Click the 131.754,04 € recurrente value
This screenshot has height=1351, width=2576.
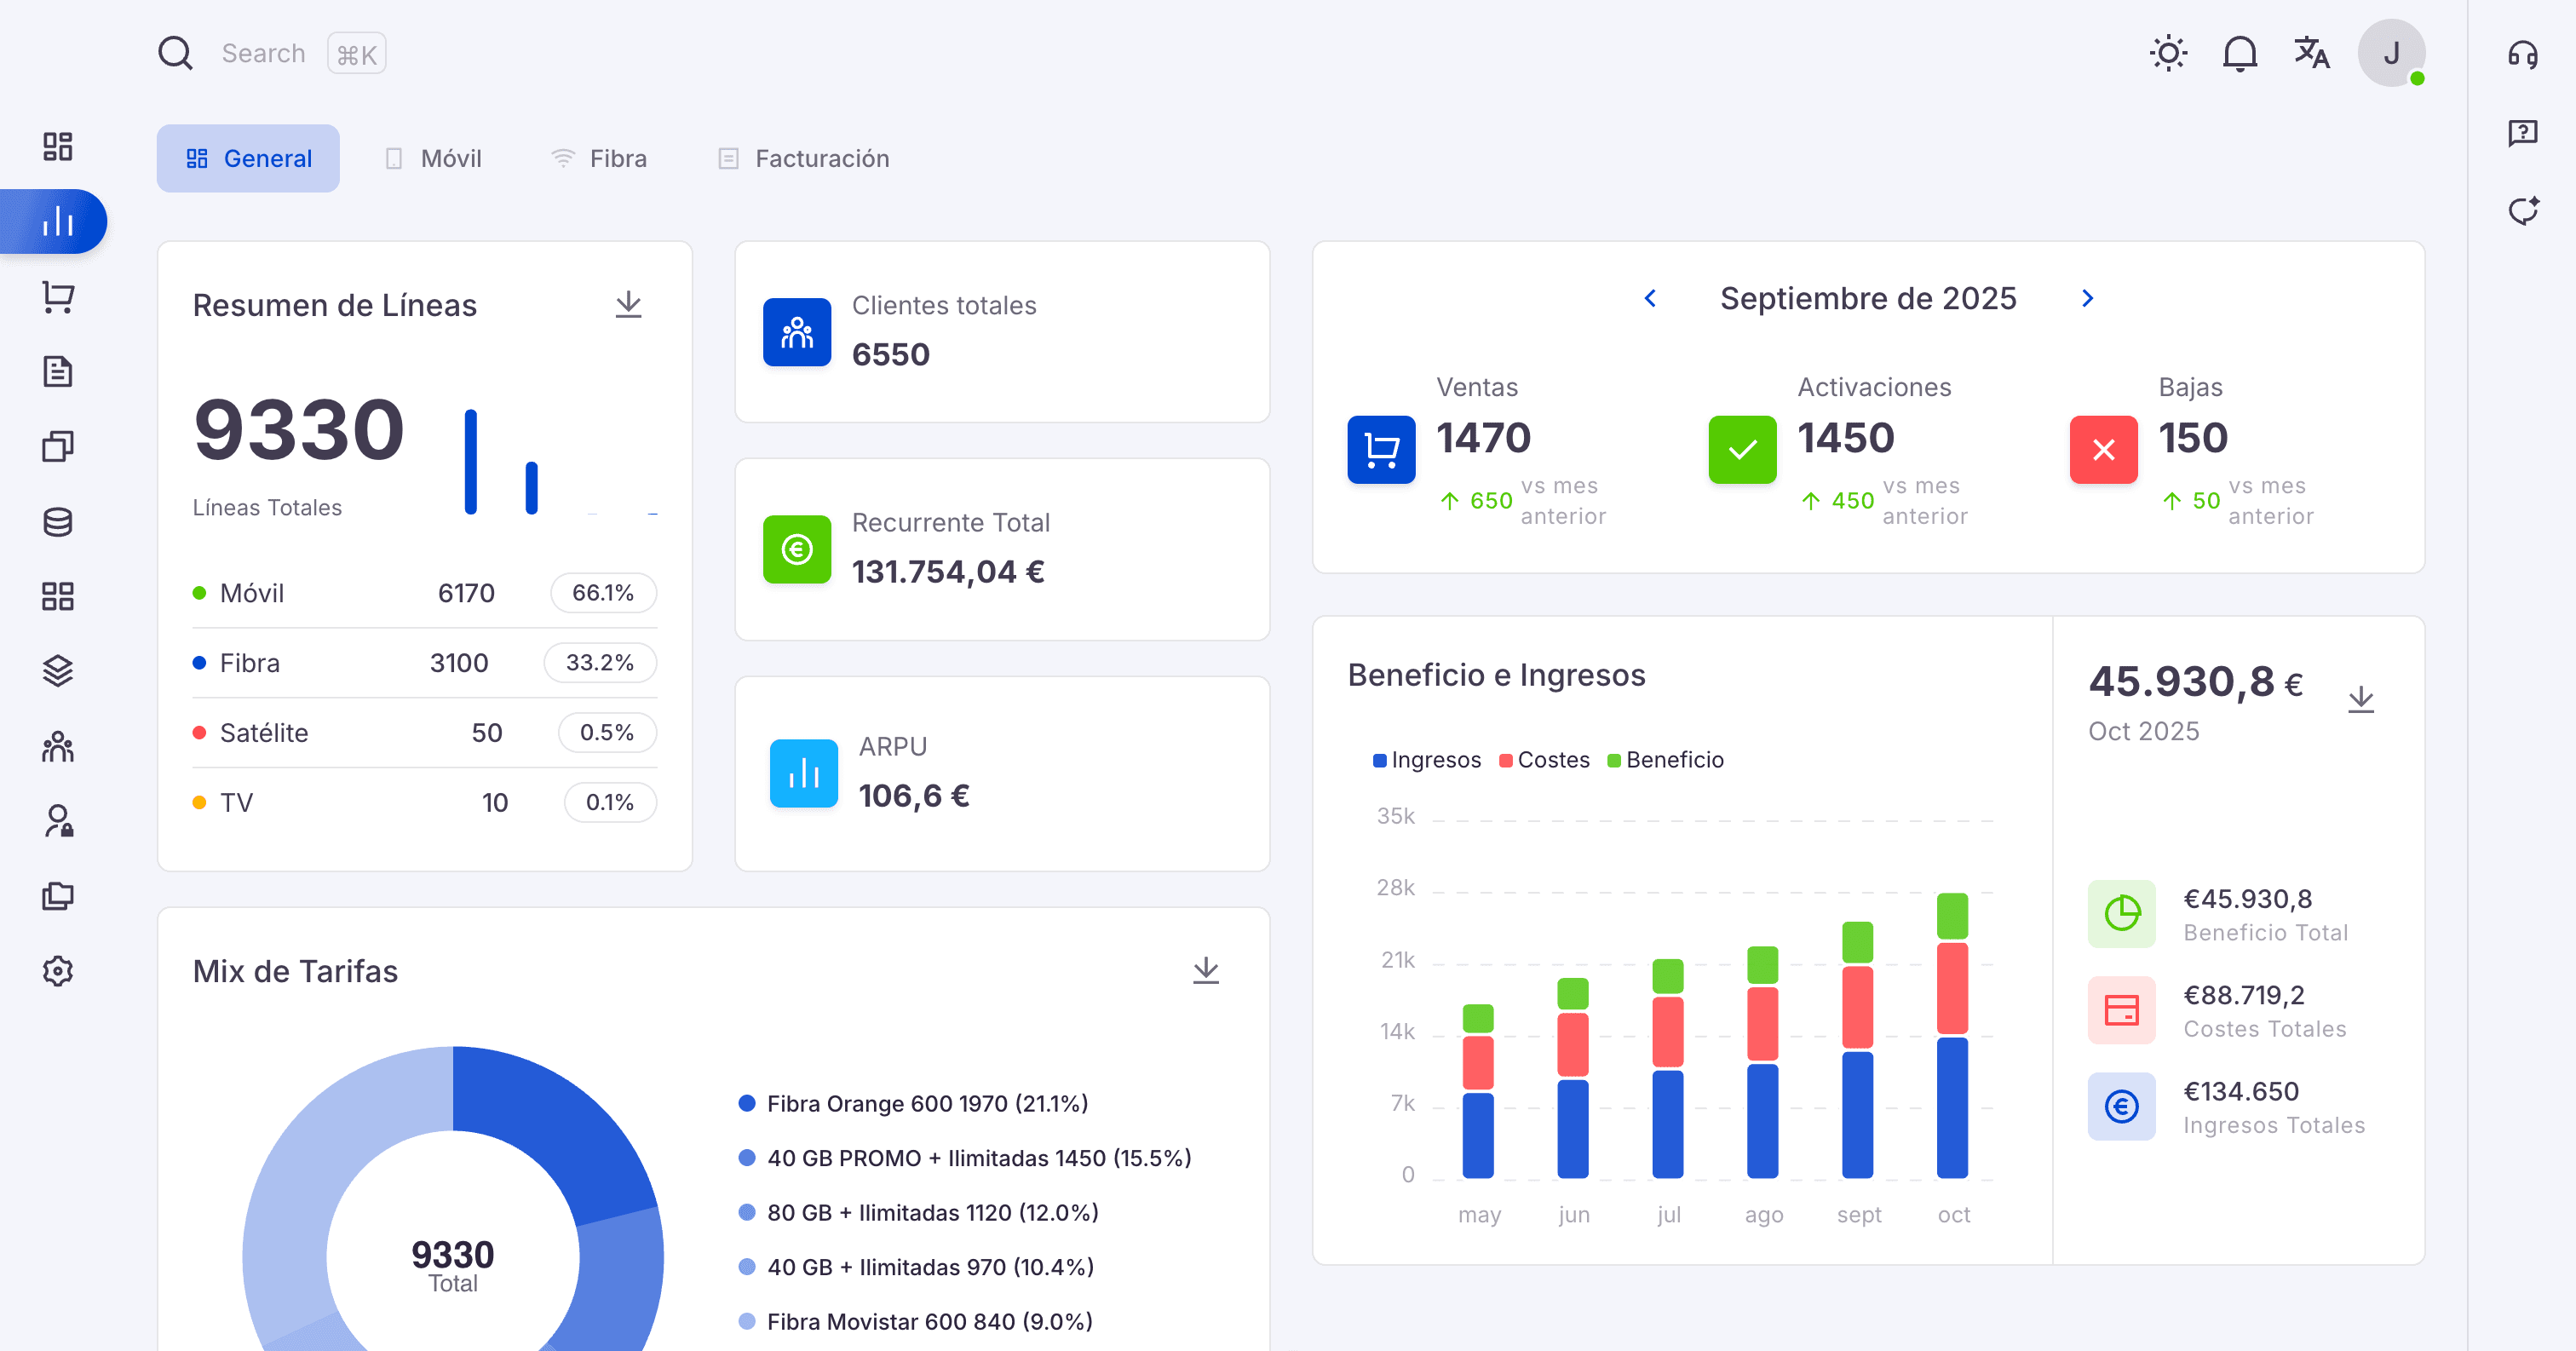pos(948,572)
